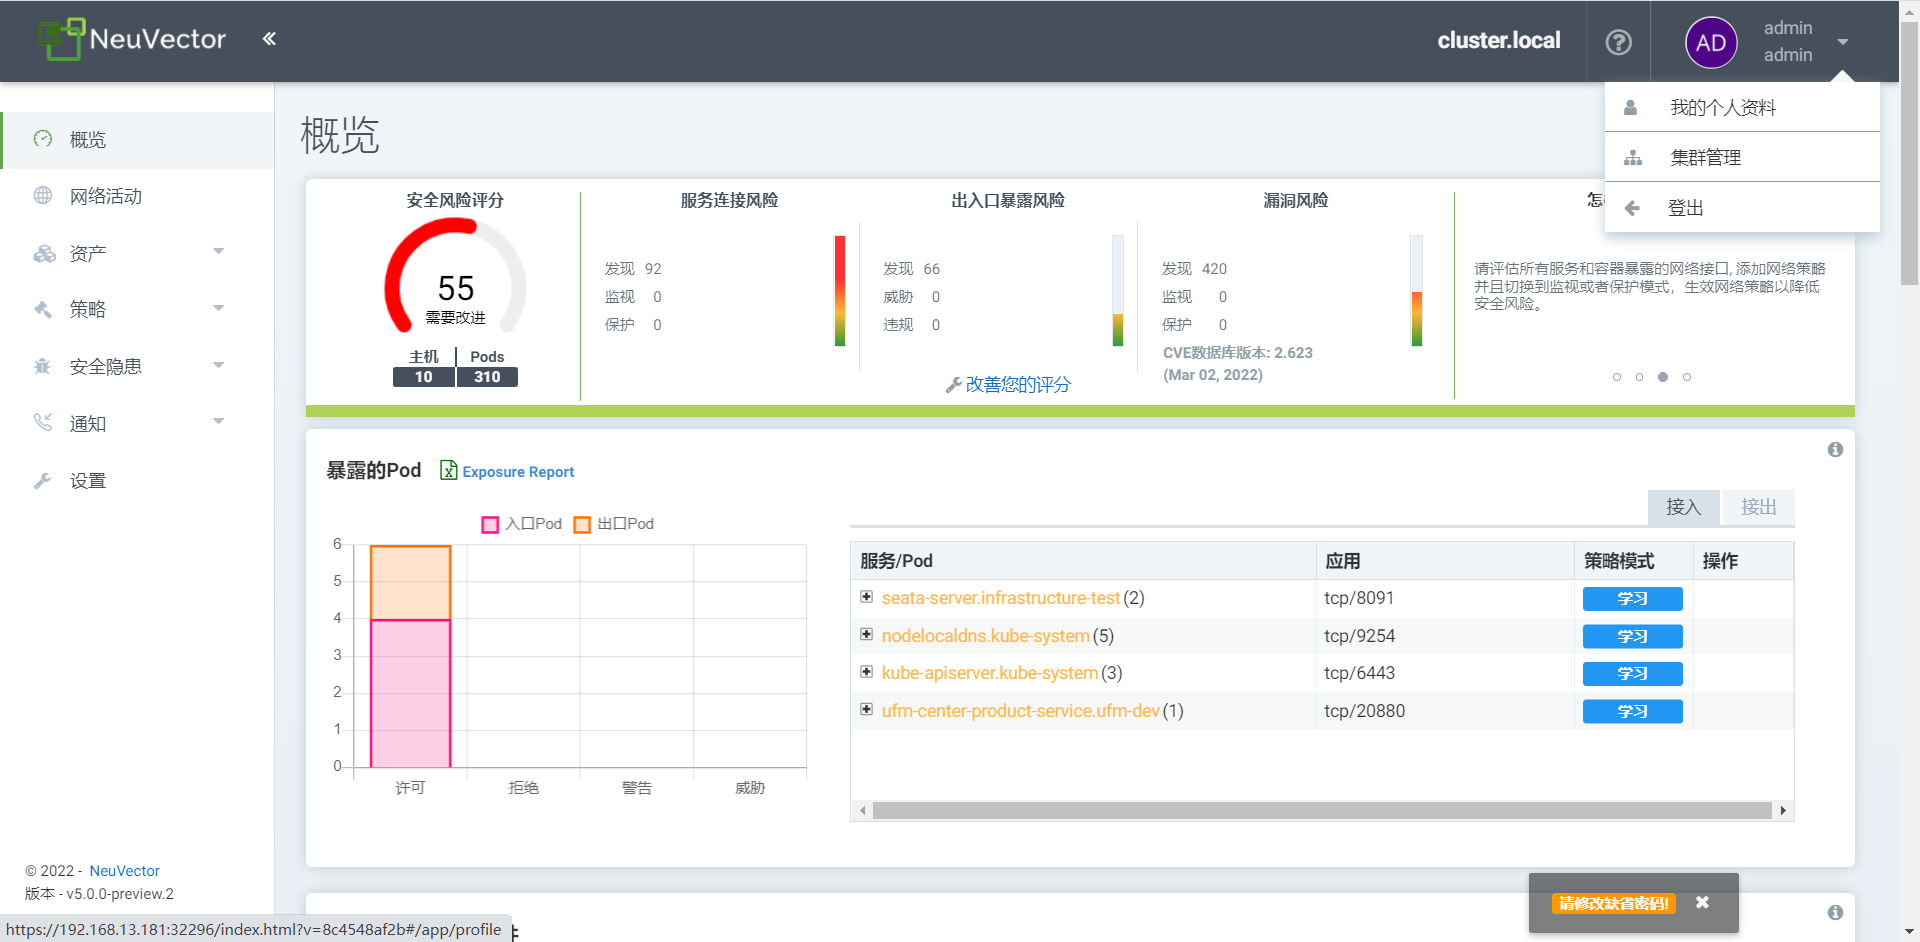Open help question mark icon
This screenshot has height=942, width=1920.
pos(1618,42)
